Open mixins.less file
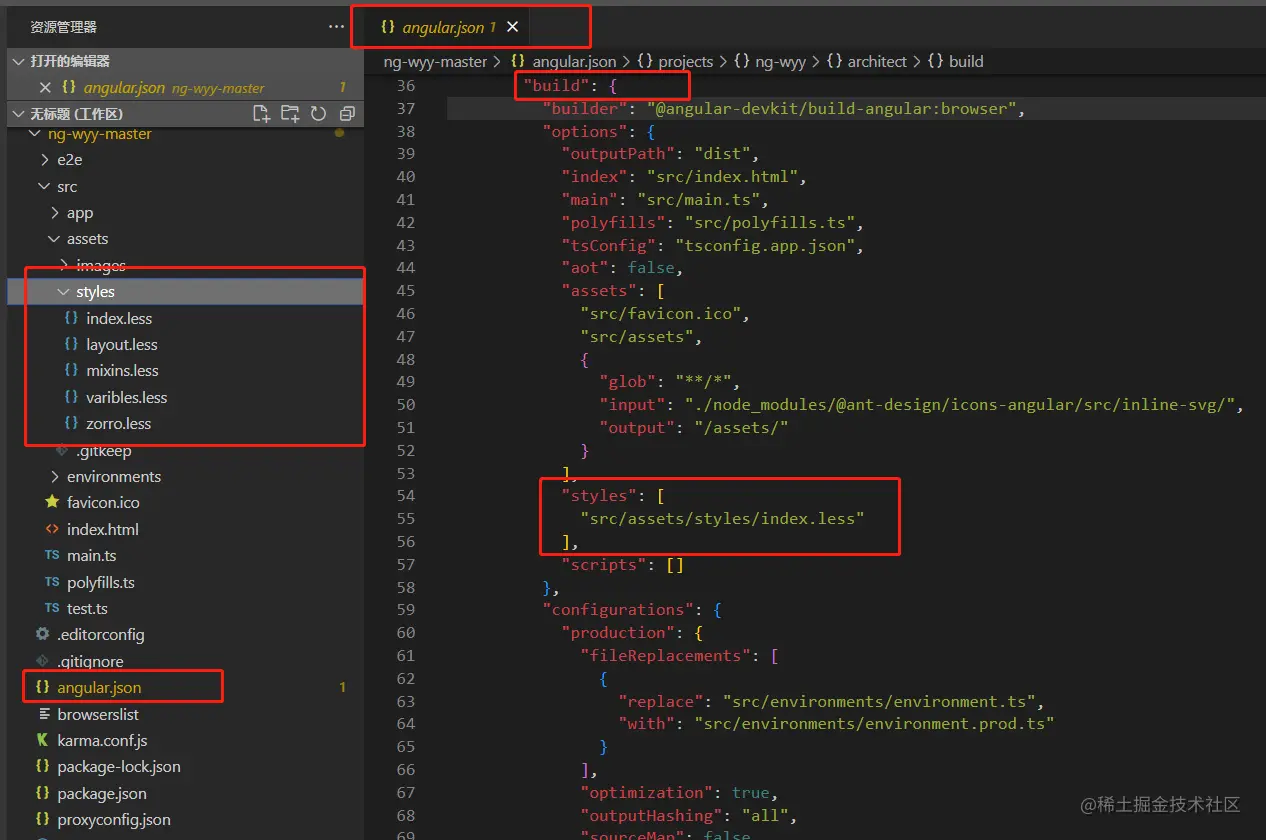This screenshot has width=1266, height=840. [122, 371]
